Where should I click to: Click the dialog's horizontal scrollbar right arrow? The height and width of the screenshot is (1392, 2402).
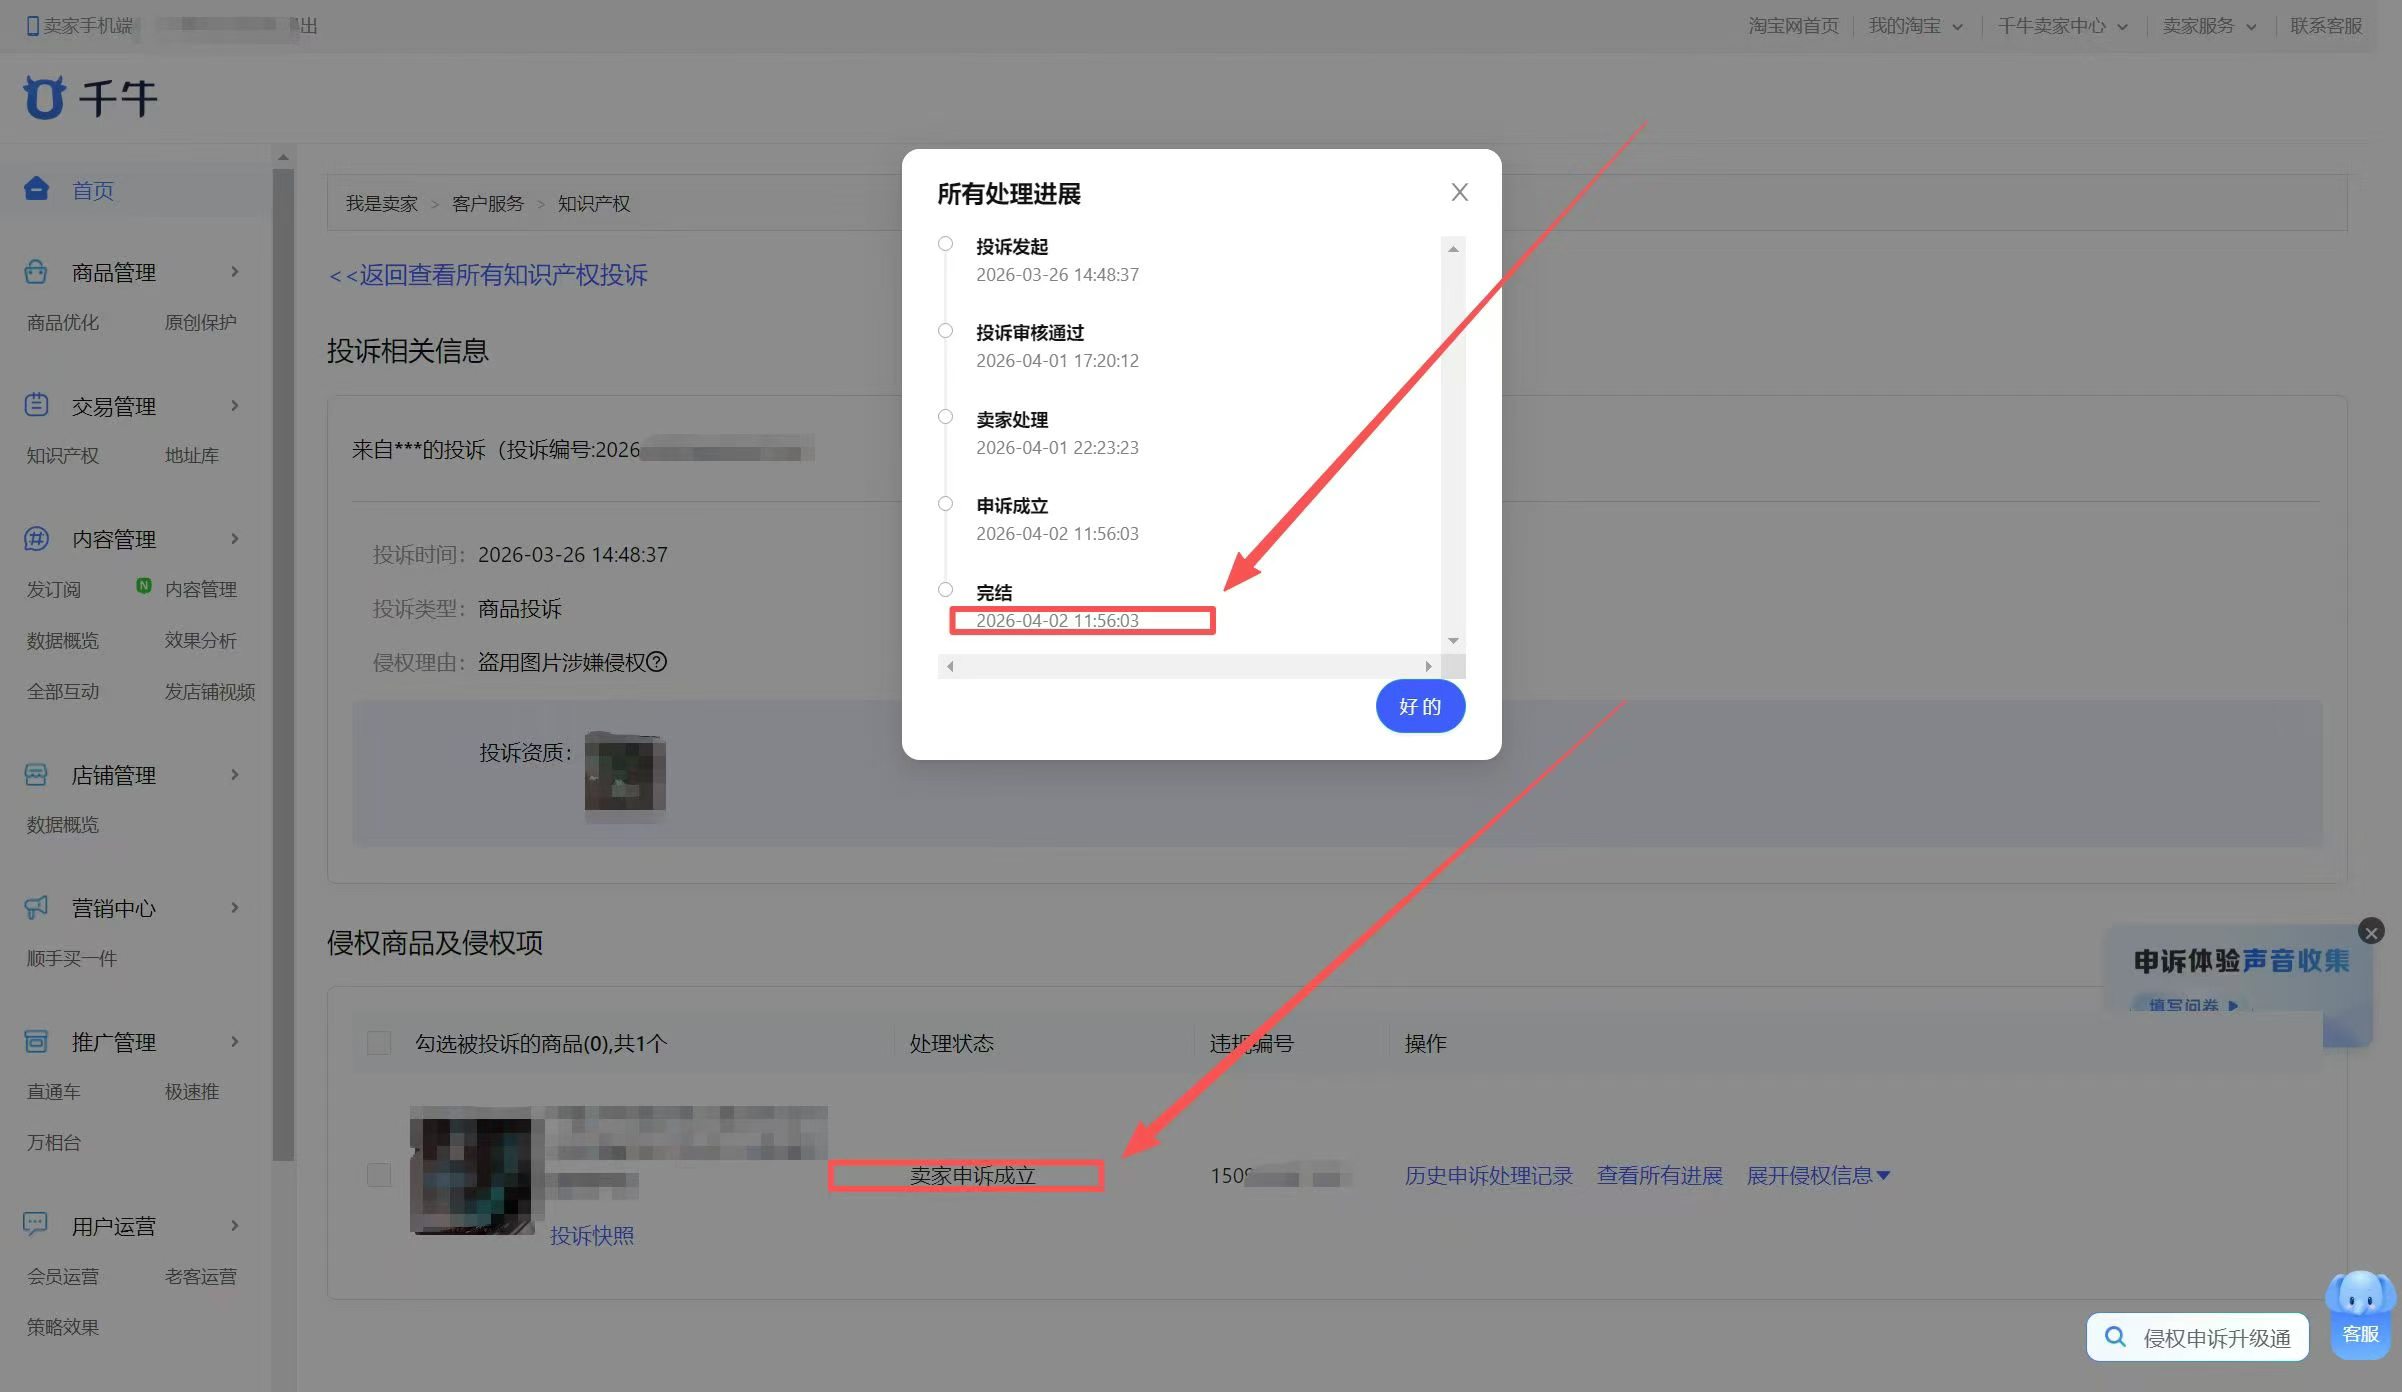click(1428, 666)
